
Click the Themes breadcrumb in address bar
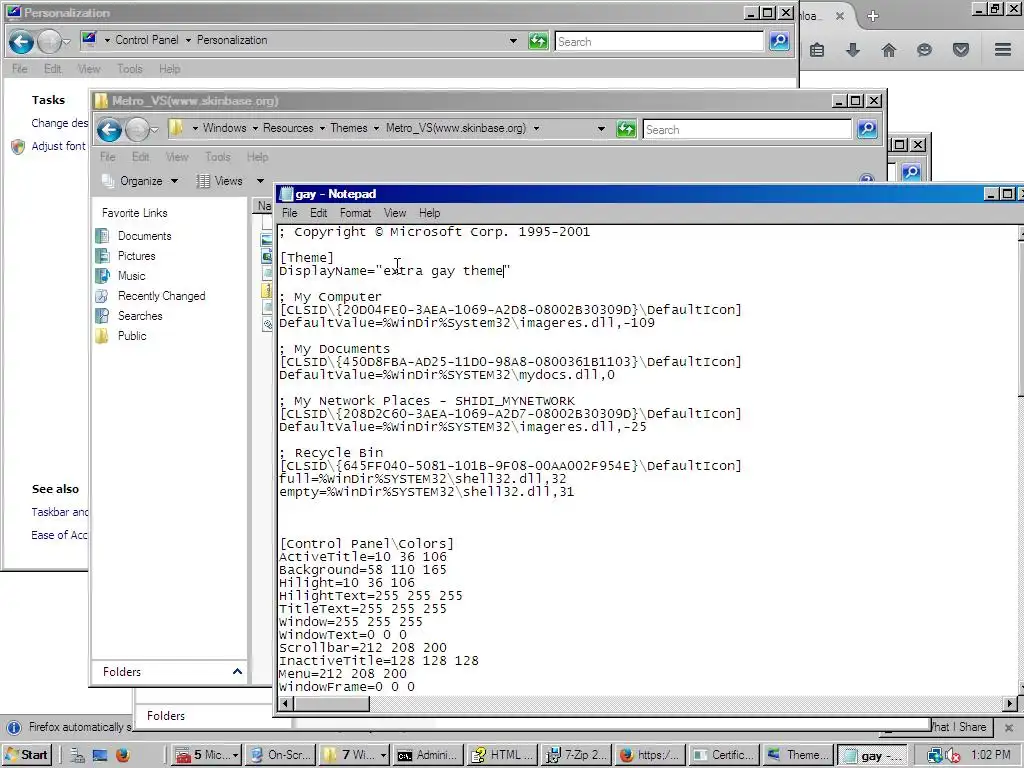tap(349, 128)
